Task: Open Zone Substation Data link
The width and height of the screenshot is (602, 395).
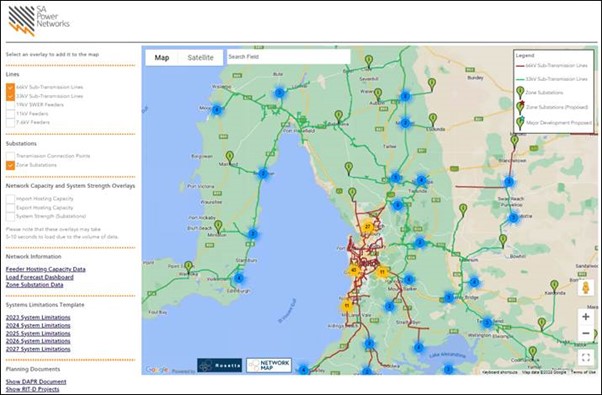Action: [x=35, y=285]
